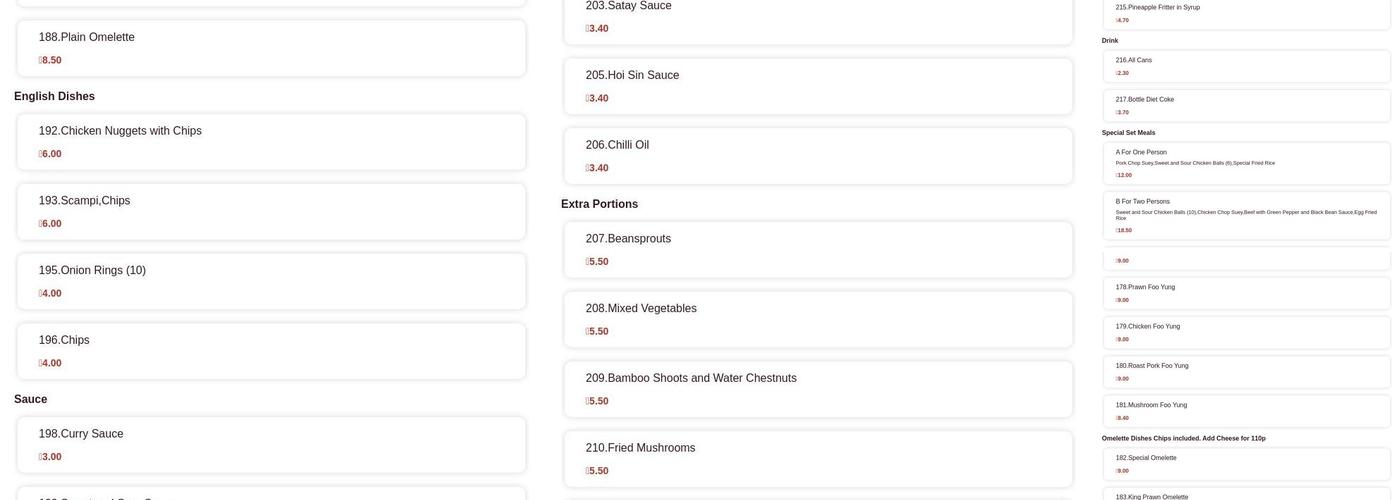Select the 188.Plain Omelette item
1400x500 pixels.
(x=271, y=48)
